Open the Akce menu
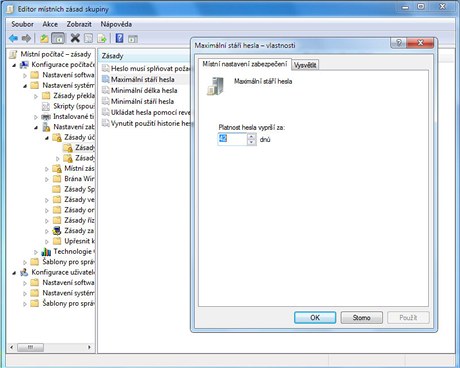This screenshot has width=460, height=368. (x=50, y=24)
